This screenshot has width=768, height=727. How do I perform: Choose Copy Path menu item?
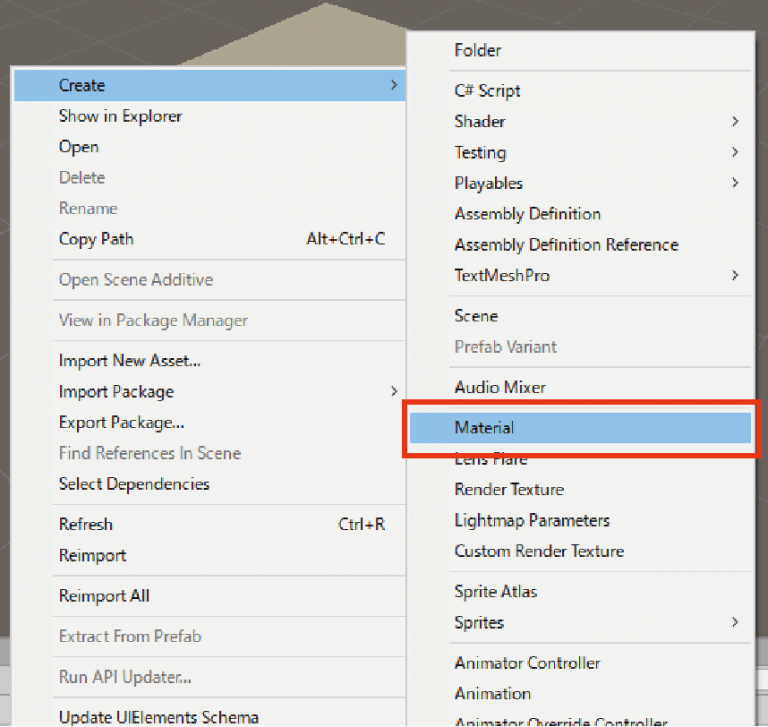pos(96,239)
